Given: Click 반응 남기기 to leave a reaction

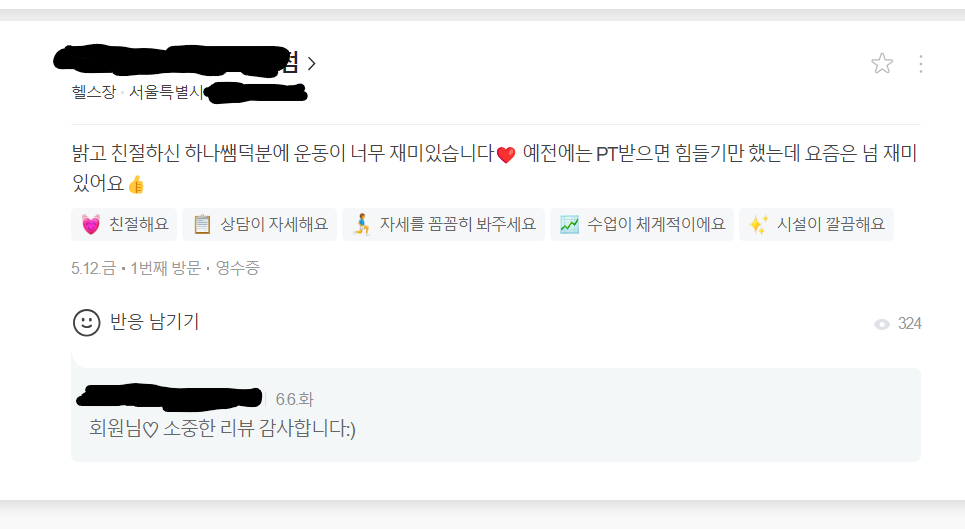Looking at the screenshot, I should point(154,322).
